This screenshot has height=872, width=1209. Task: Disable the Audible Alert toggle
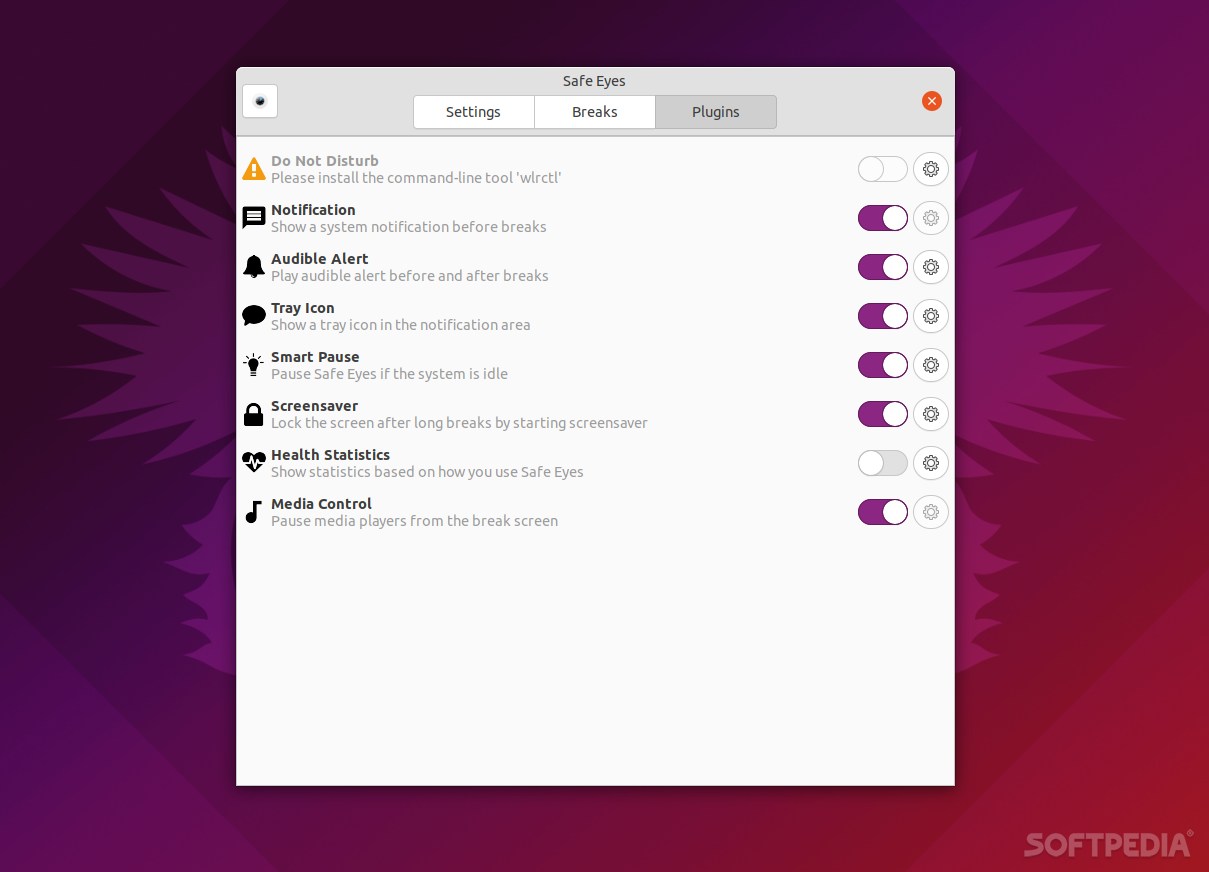[x=882, y=267]
